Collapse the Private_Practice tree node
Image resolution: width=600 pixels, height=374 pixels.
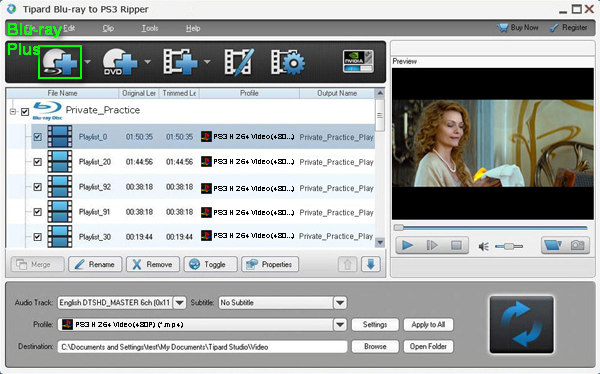tap(13, 112)
